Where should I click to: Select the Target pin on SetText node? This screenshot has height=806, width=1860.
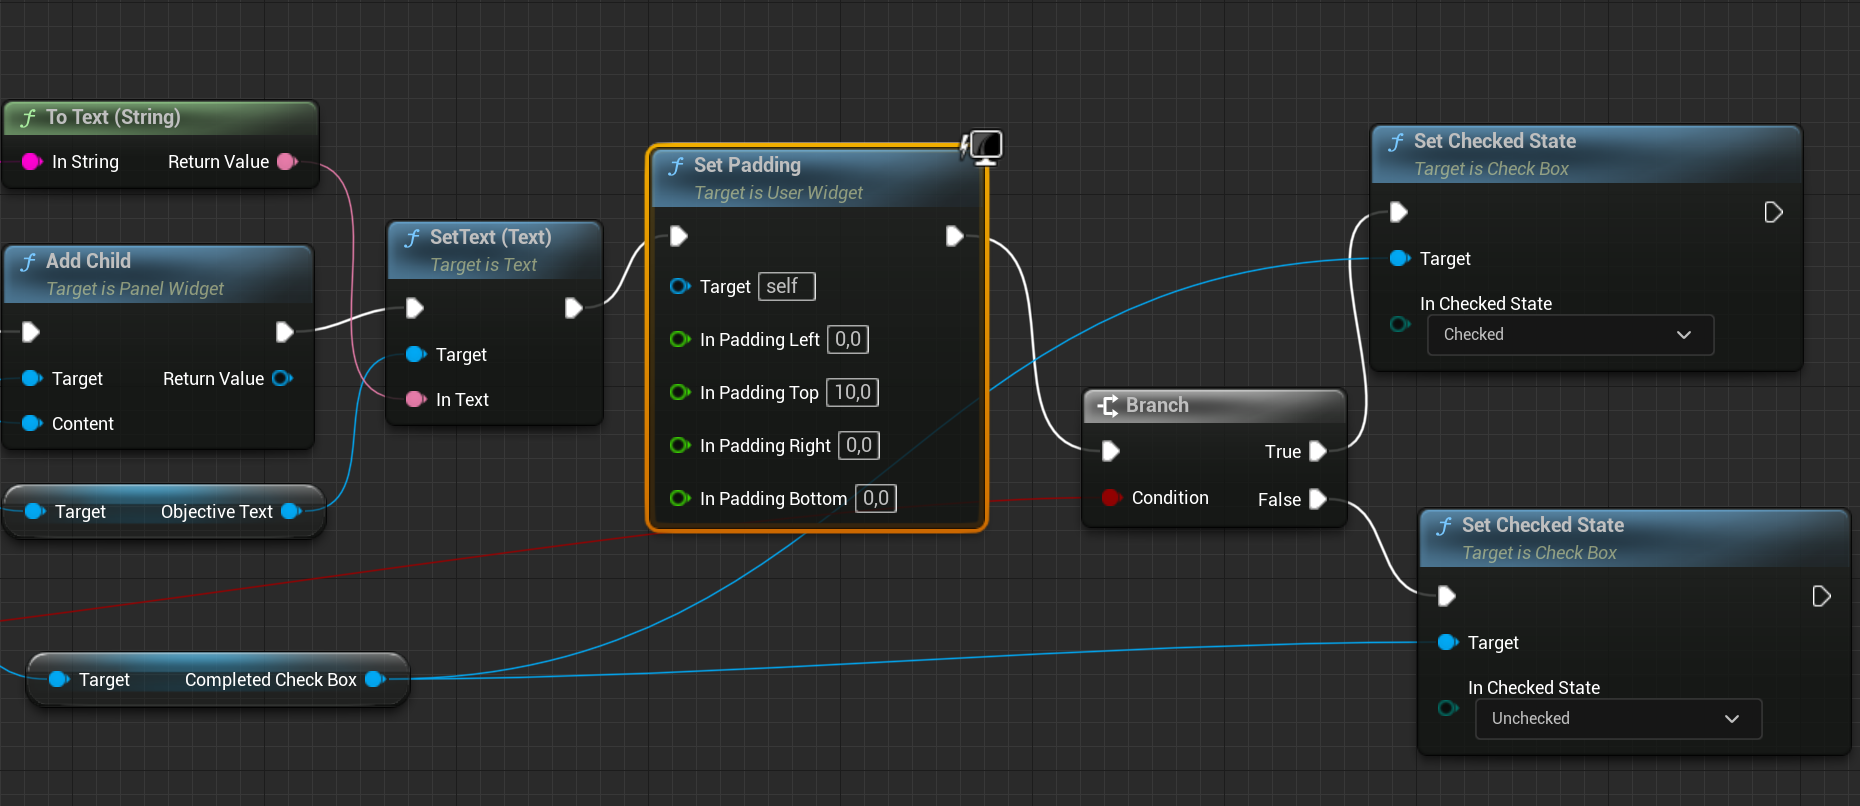(416, 354)
